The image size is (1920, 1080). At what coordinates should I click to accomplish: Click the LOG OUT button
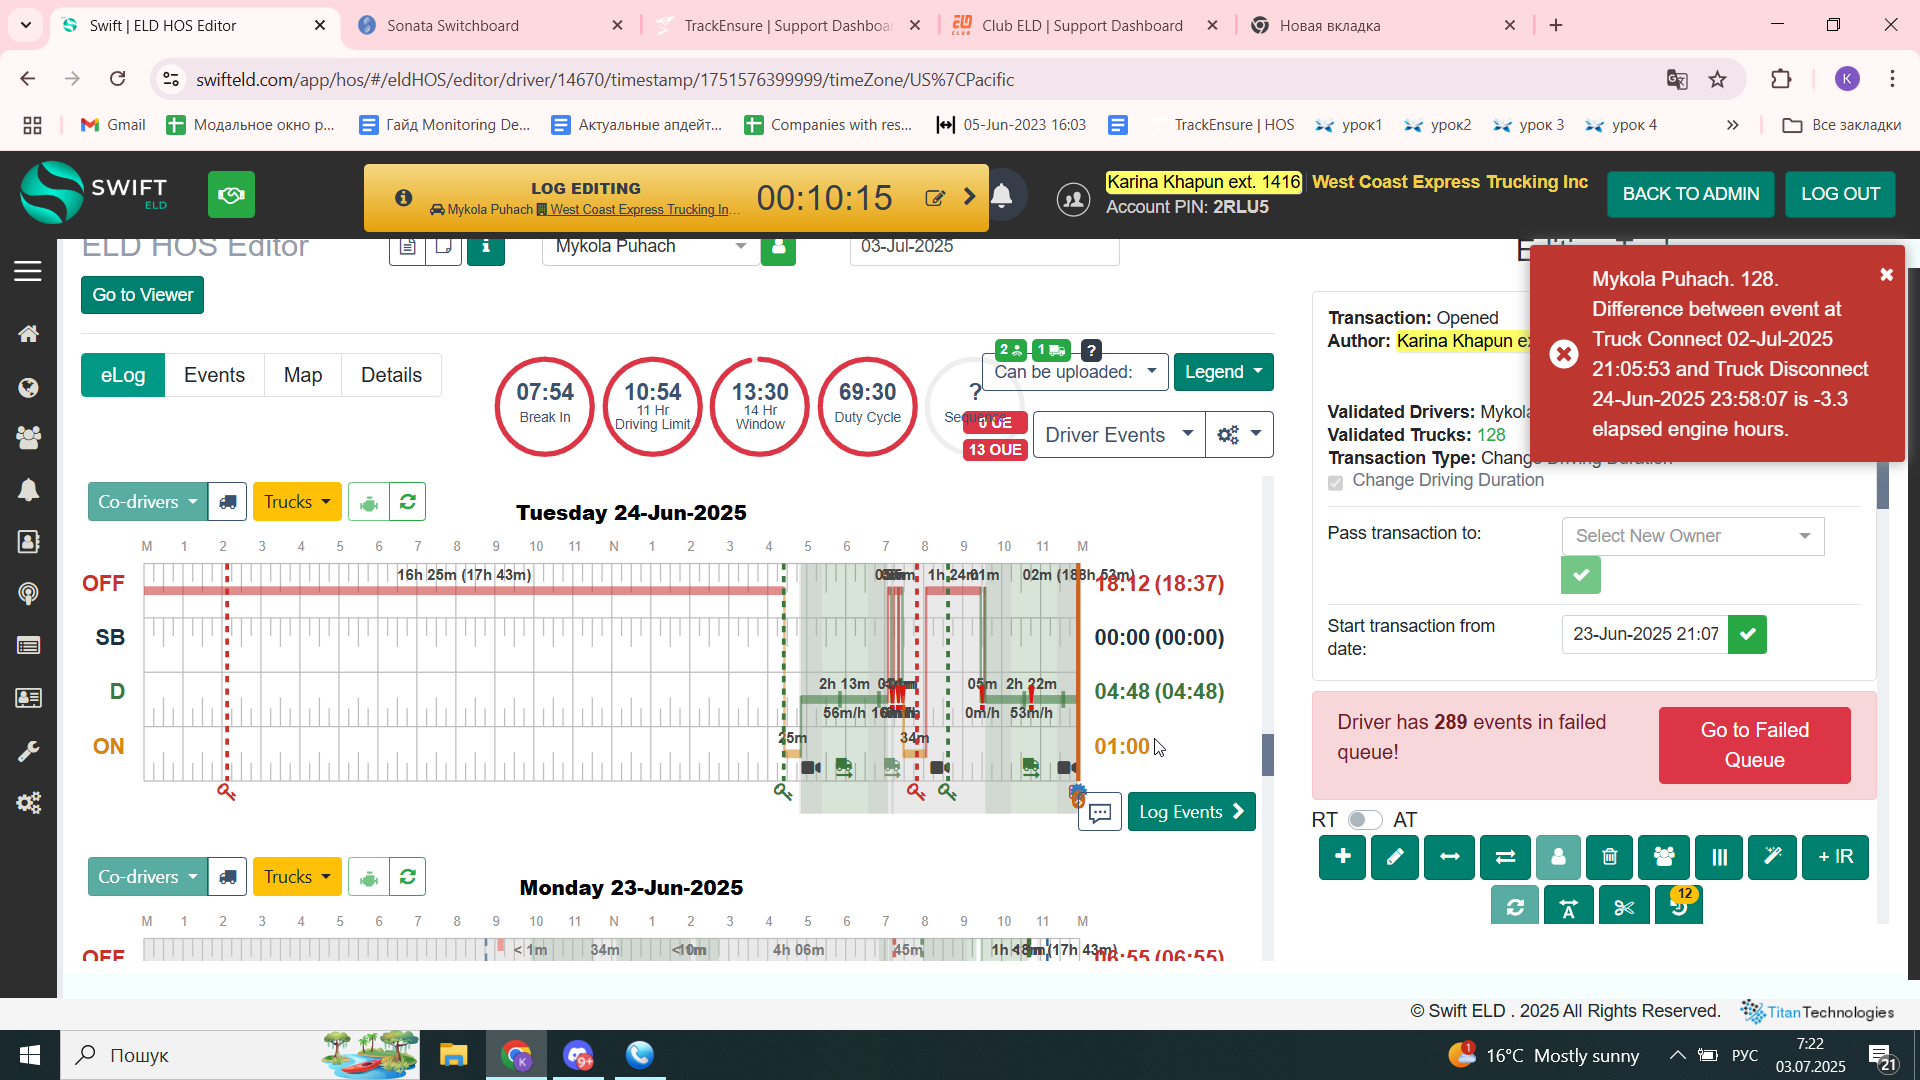[1840, 194]
